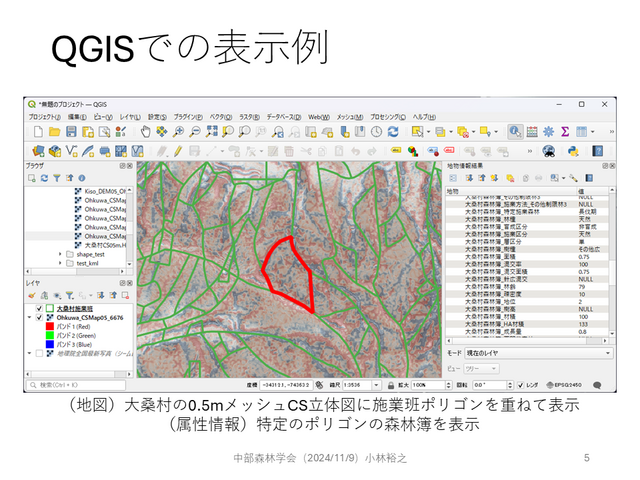Open the レイヤ menu
The image size is (640, 480).
(129, 117)
